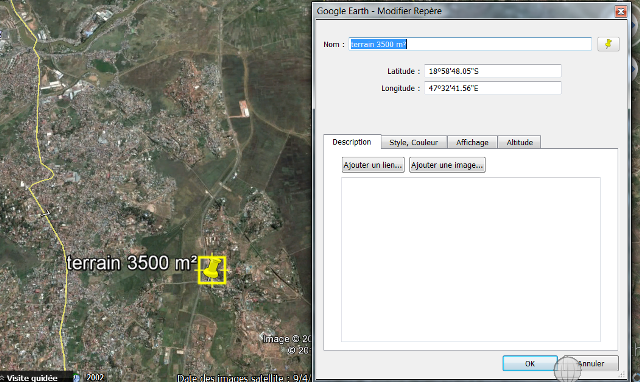Cancel the edit with the Annuler button
Image resolution: width=640 pixels, height=382 pixels.
591,363
